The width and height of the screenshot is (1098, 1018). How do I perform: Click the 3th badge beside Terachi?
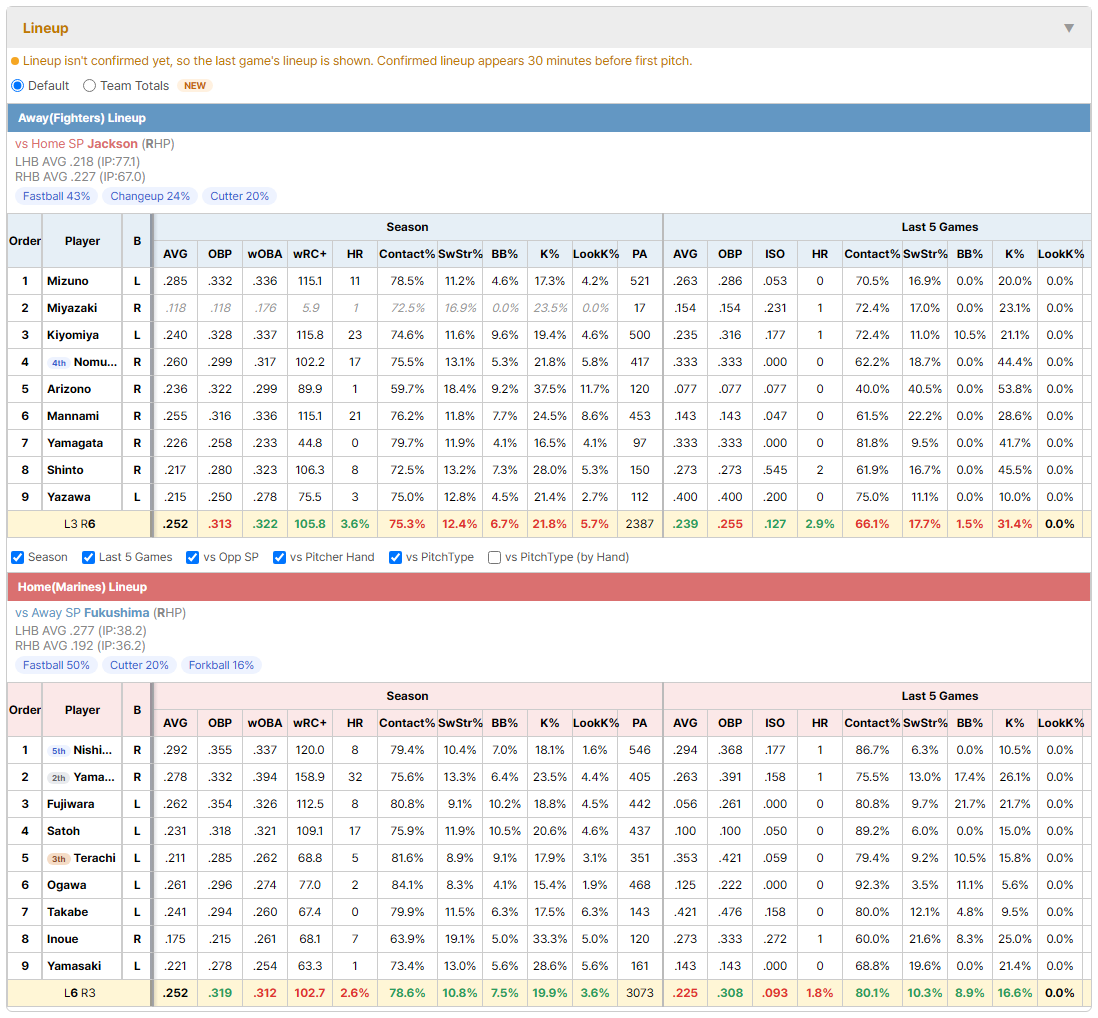coord(59,858)
